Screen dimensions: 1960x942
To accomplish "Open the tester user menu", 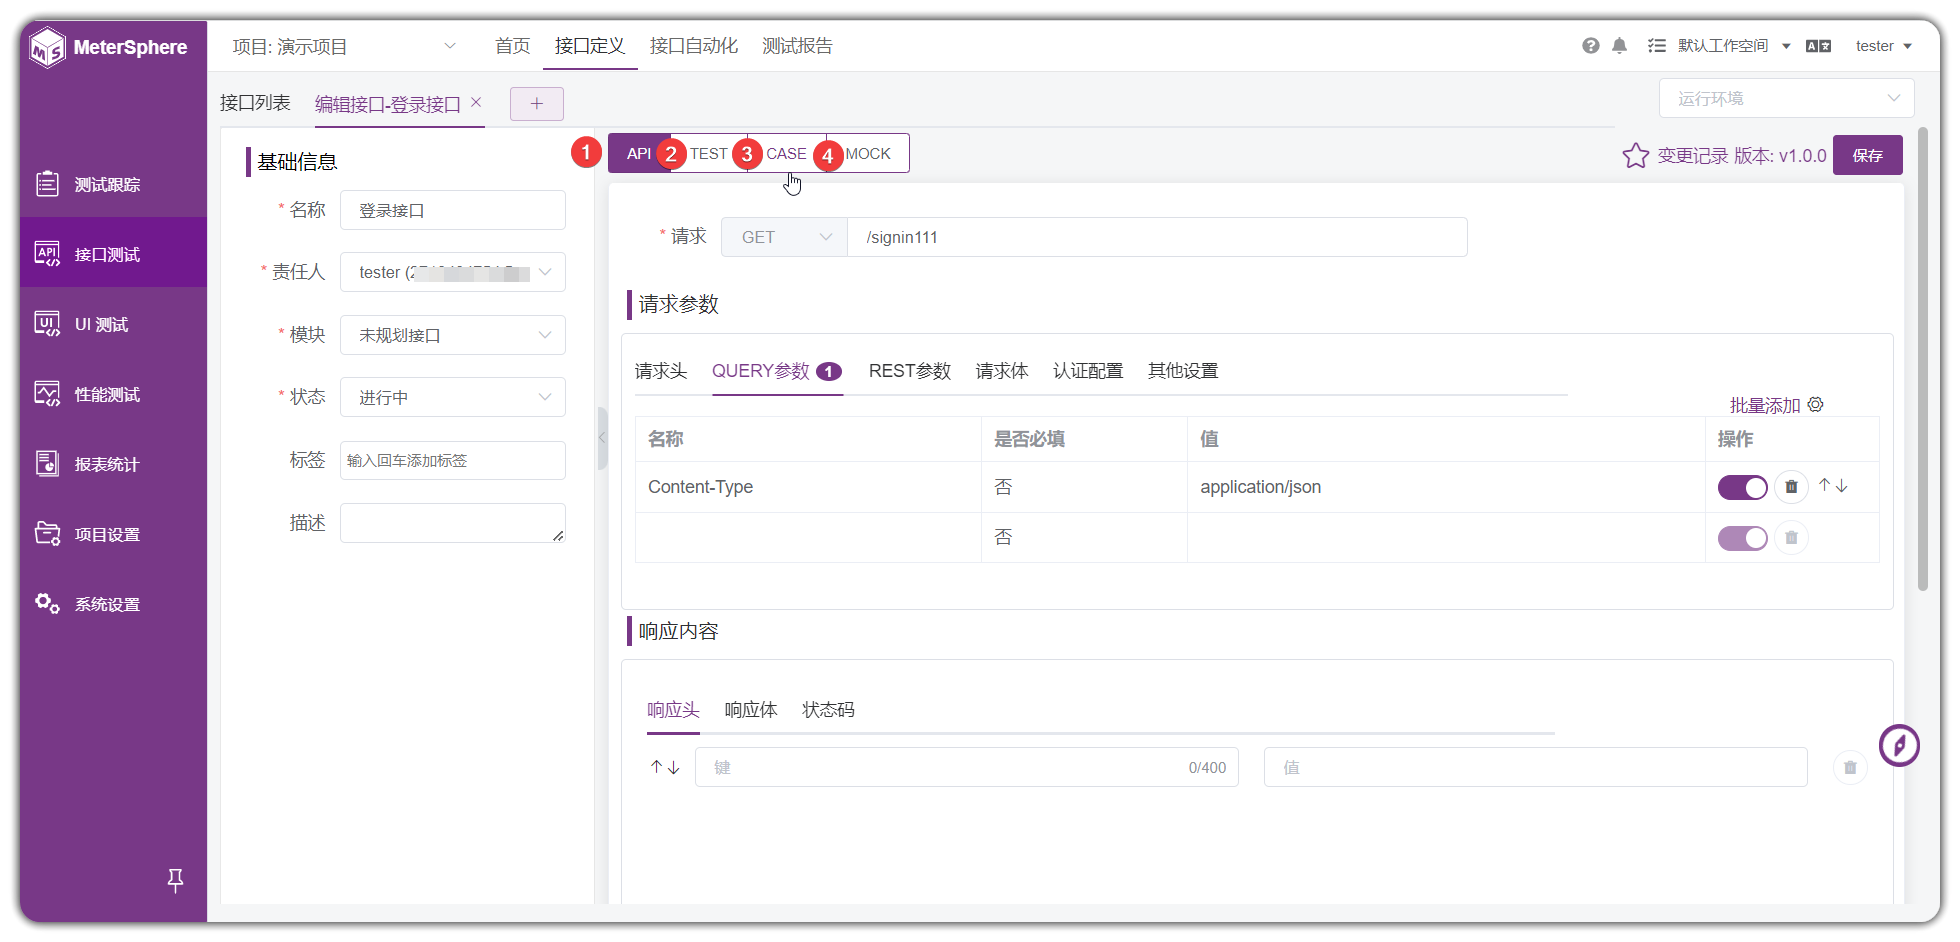I will tap(1883, 46).
